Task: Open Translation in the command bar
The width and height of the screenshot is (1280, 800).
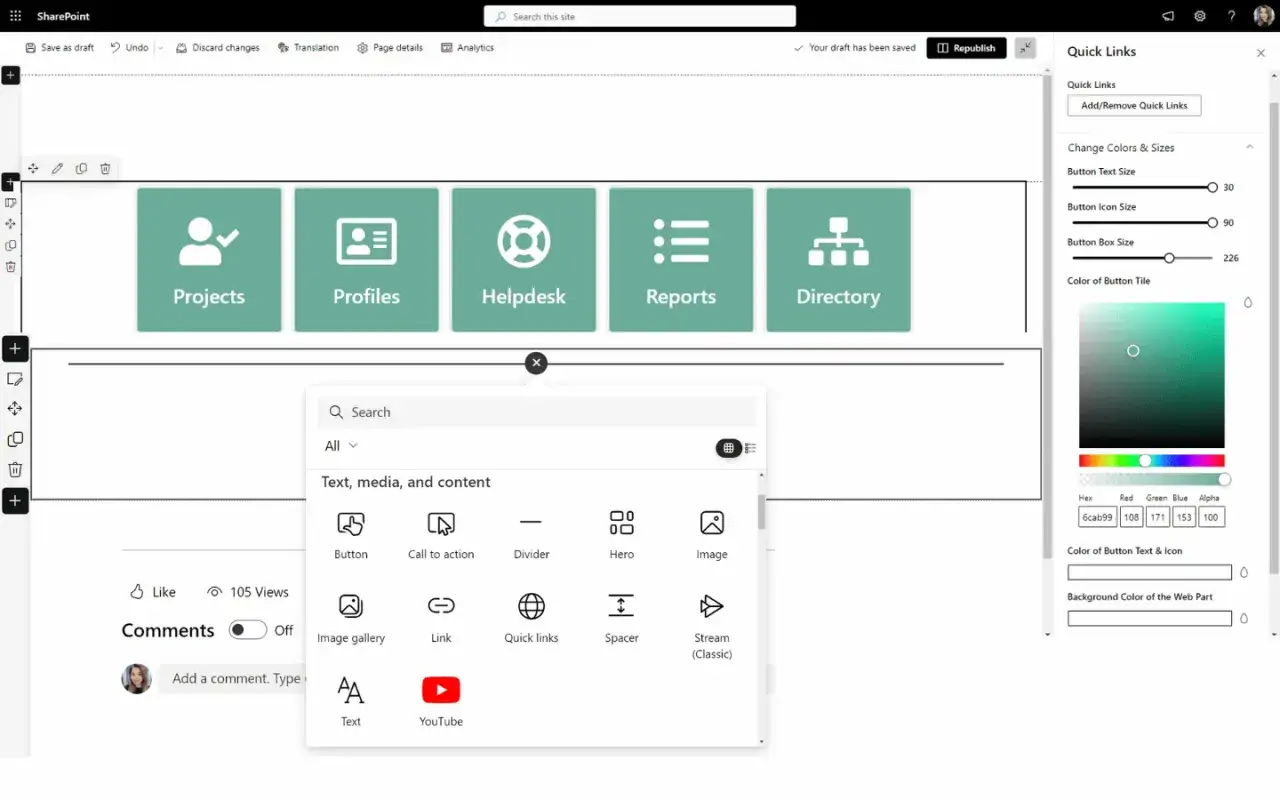Action: click(308, 48)
